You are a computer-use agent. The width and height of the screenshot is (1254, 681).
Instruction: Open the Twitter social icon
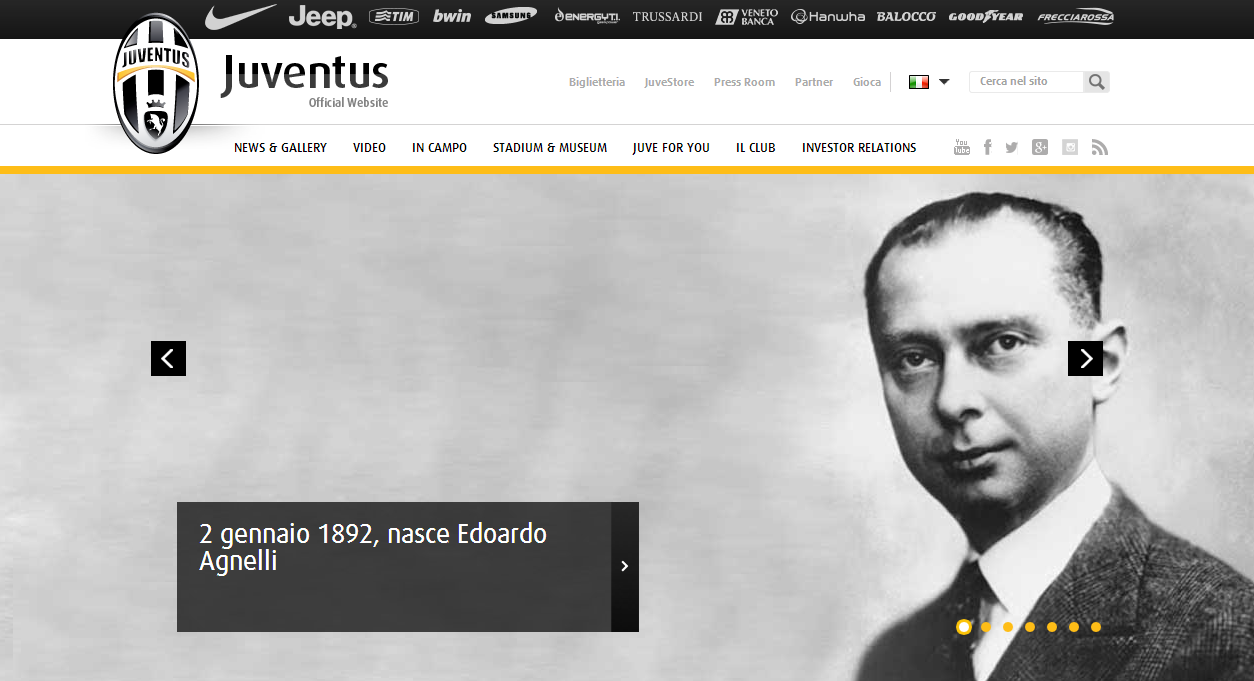[x=1012, y=147]
